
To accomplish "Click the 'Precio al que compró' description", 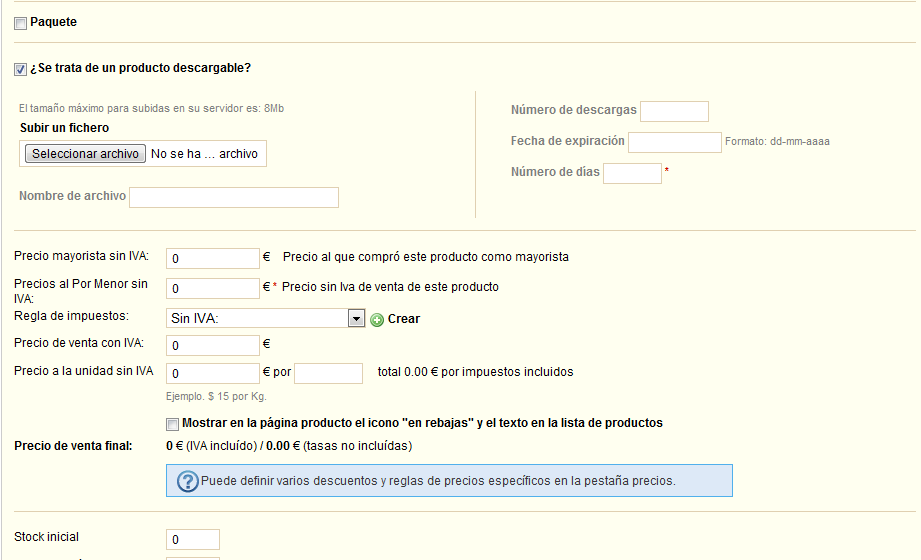I will [x=426, y=257].
